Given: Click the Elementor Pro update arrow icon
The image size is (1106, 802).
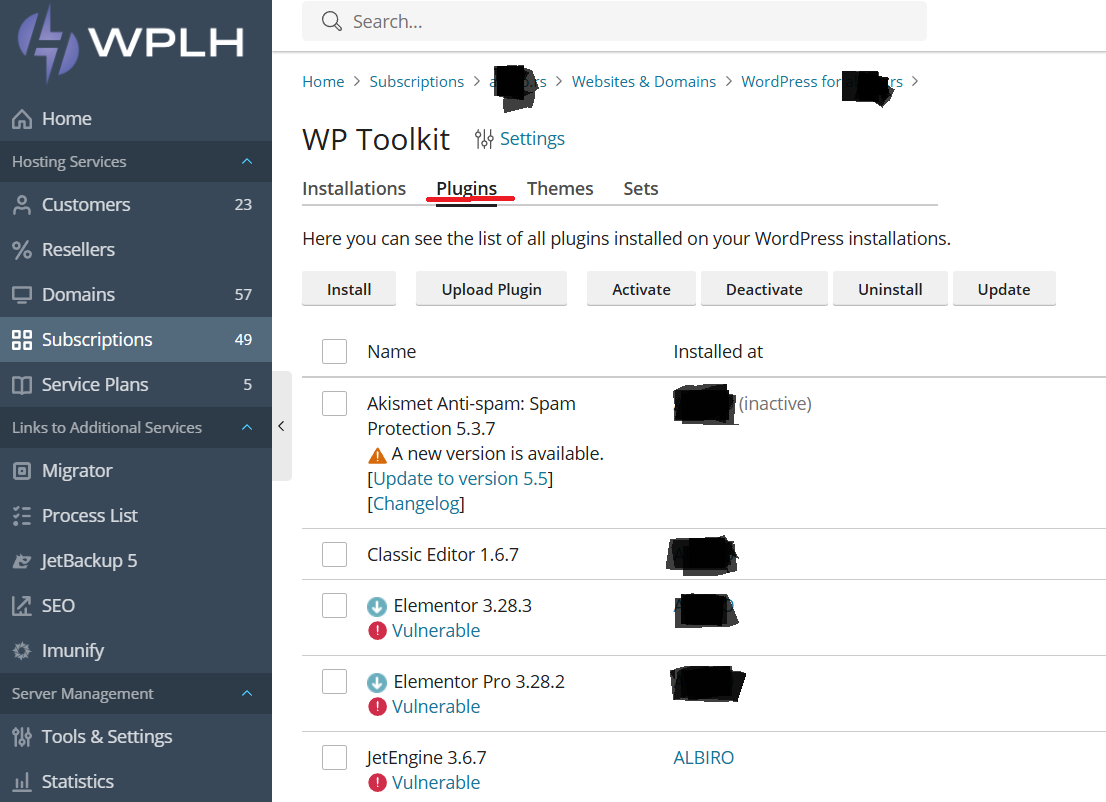Looking at the screenshot, I should coord(377,683).
